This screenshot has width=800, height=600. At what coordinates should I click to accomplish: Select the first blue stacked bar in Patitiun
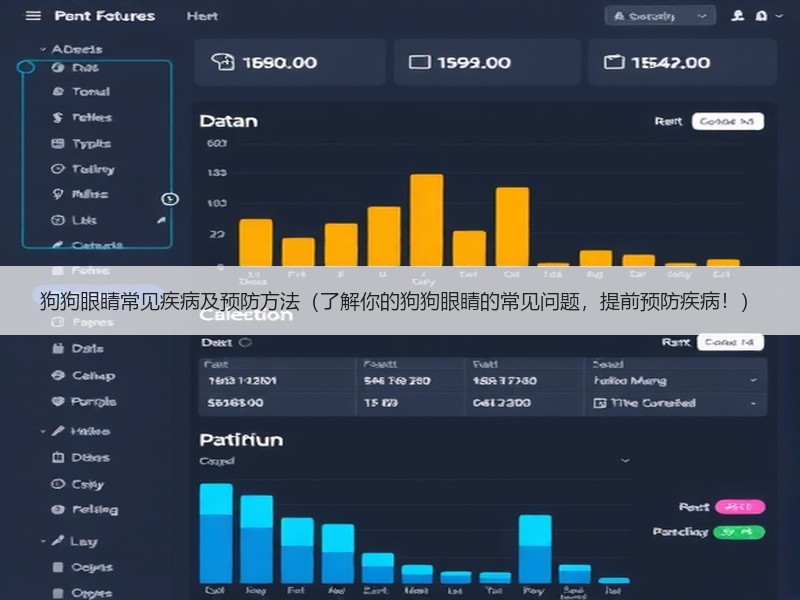coord(216,533)
